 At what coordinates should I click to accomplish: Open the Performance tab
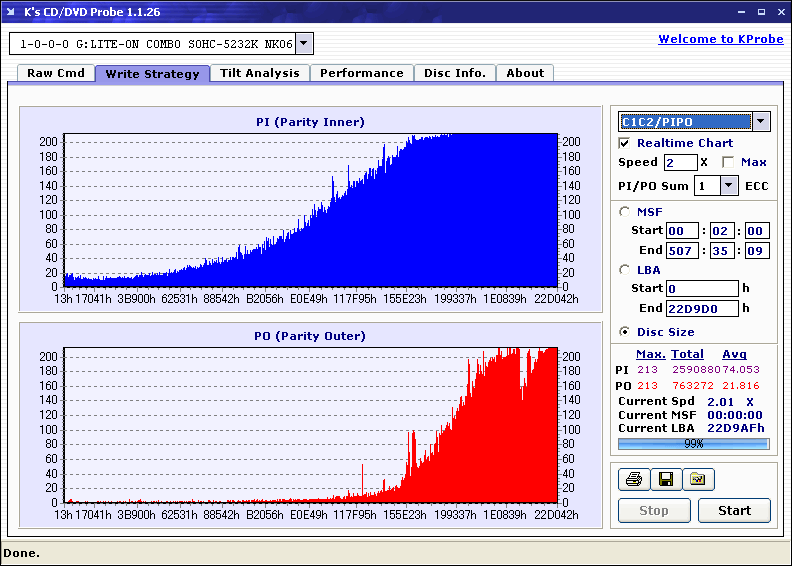(362, 73)
